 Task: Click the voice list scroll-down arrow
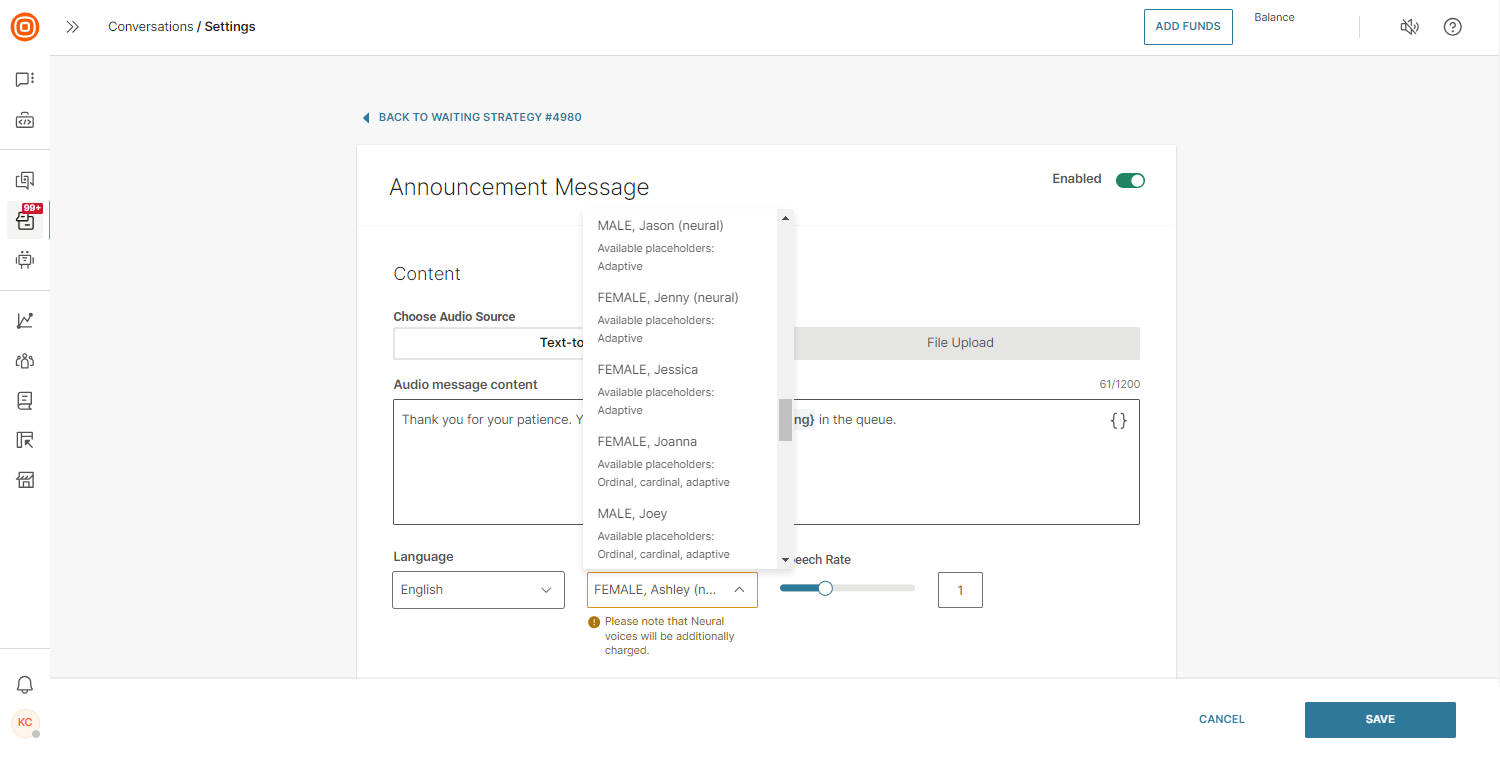(x=785, y=560)
